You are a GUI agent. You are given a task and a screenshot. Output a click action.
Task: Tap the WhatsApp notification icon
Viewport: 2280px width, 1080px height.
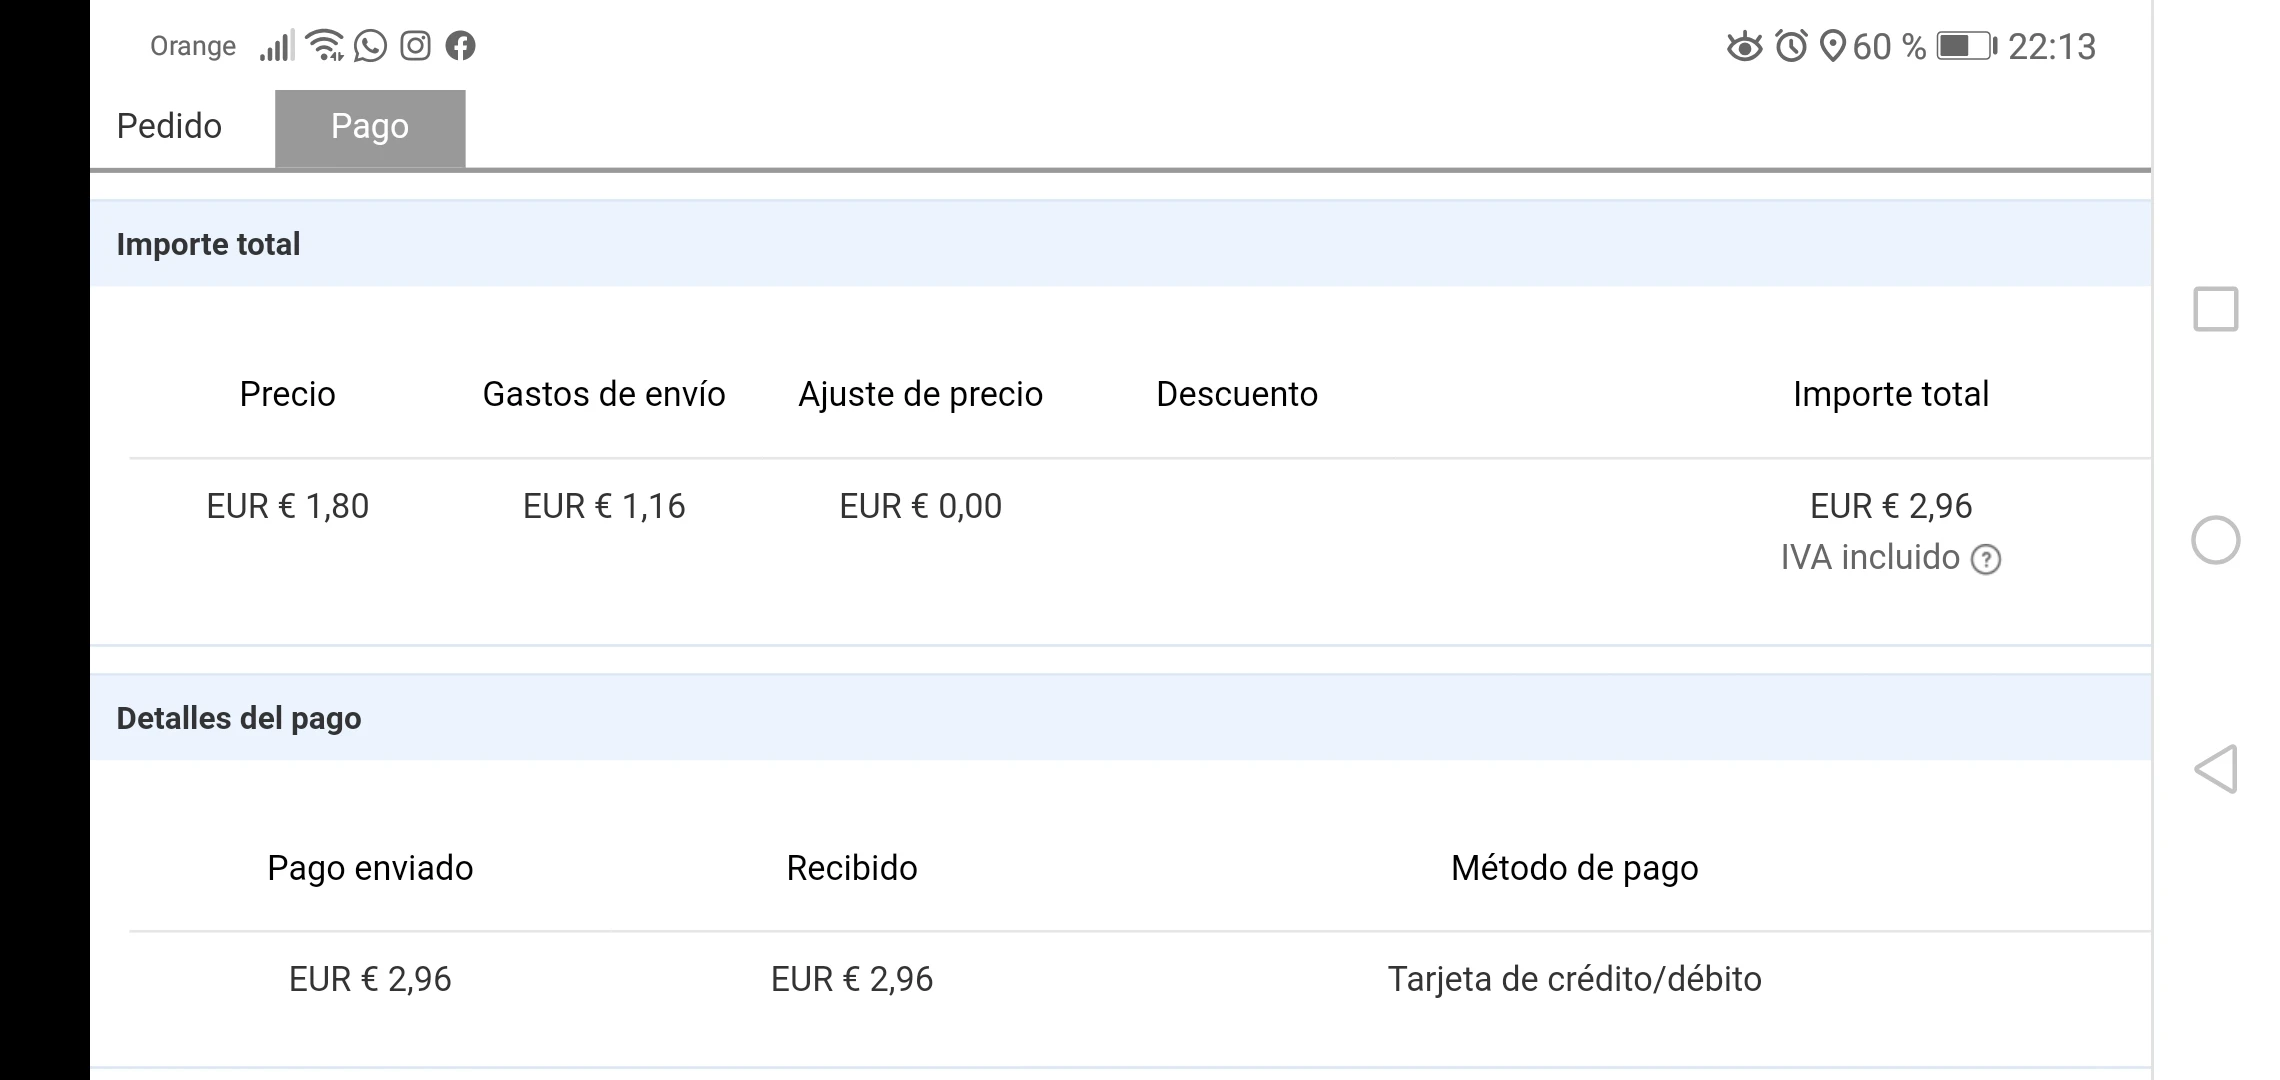(x=370, y=46)
